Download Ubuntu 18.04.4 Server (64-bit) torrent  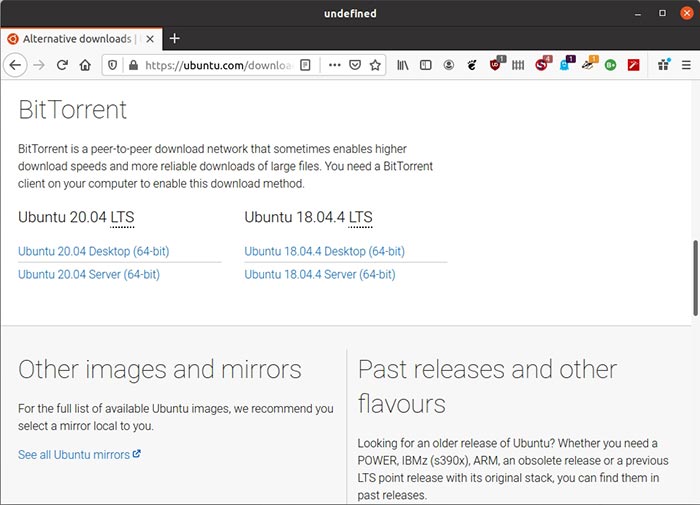click(320, 274)
